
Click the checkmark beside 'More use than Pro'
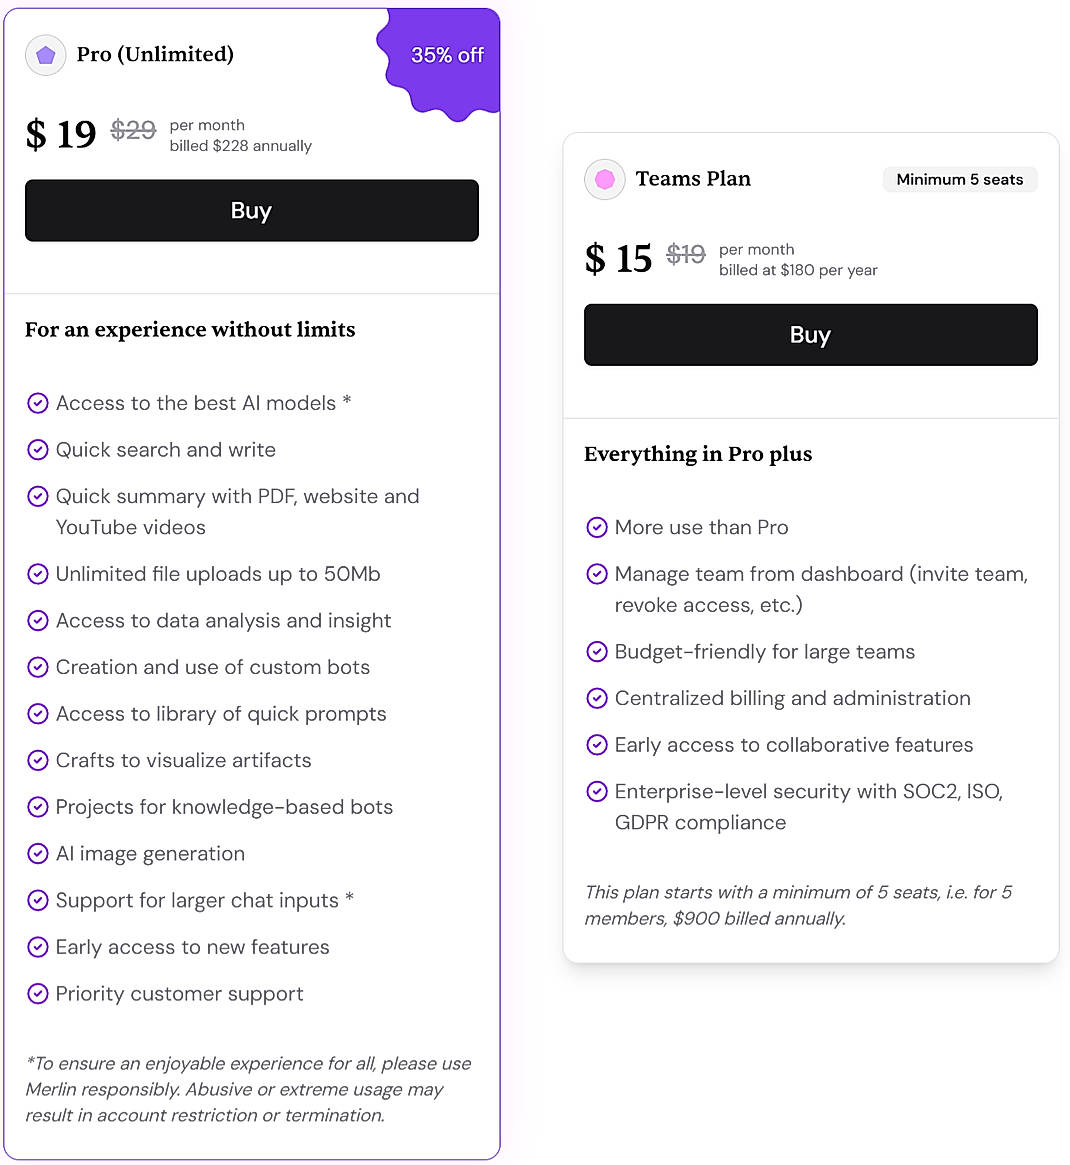click(x=597, y=527)
